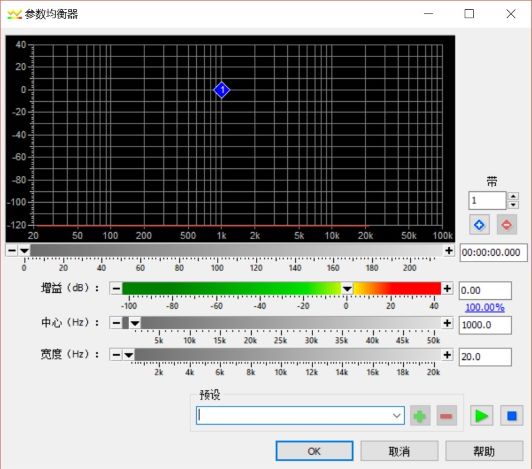Focus the center frequency 1000.0 field
This screenshot has height=469, width=532.
coord(485,325)
